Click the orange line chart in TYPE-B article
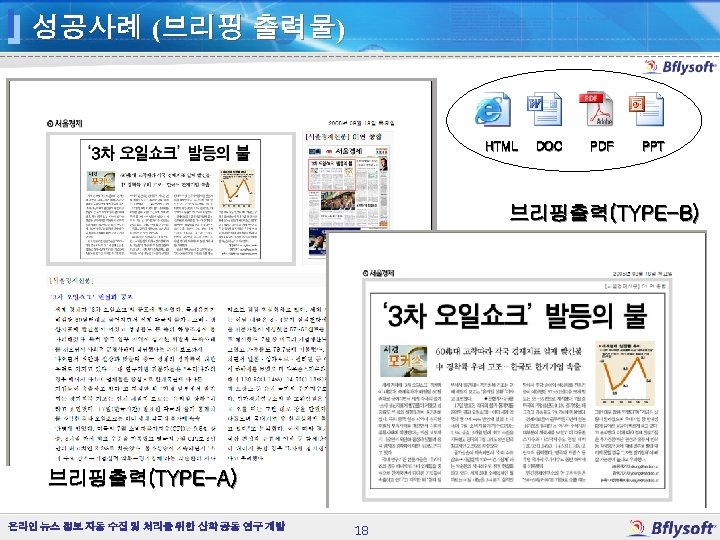The image size is (720, 540). (624, 372)
